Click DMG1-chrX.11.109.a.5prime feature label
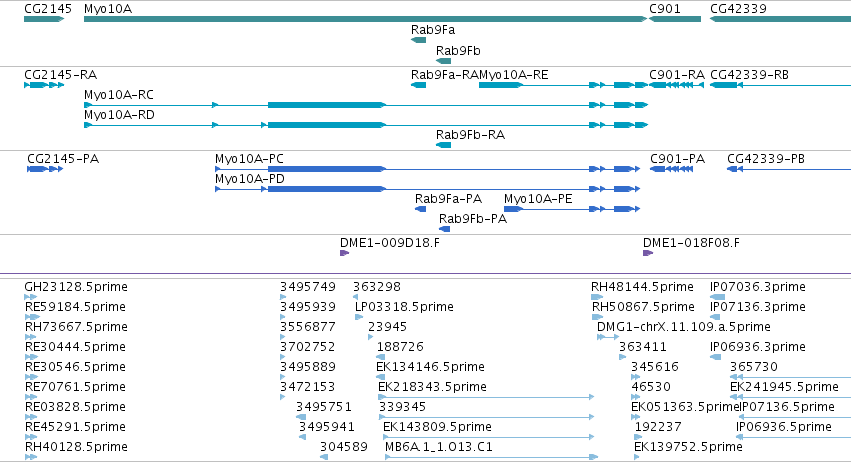 684,327
